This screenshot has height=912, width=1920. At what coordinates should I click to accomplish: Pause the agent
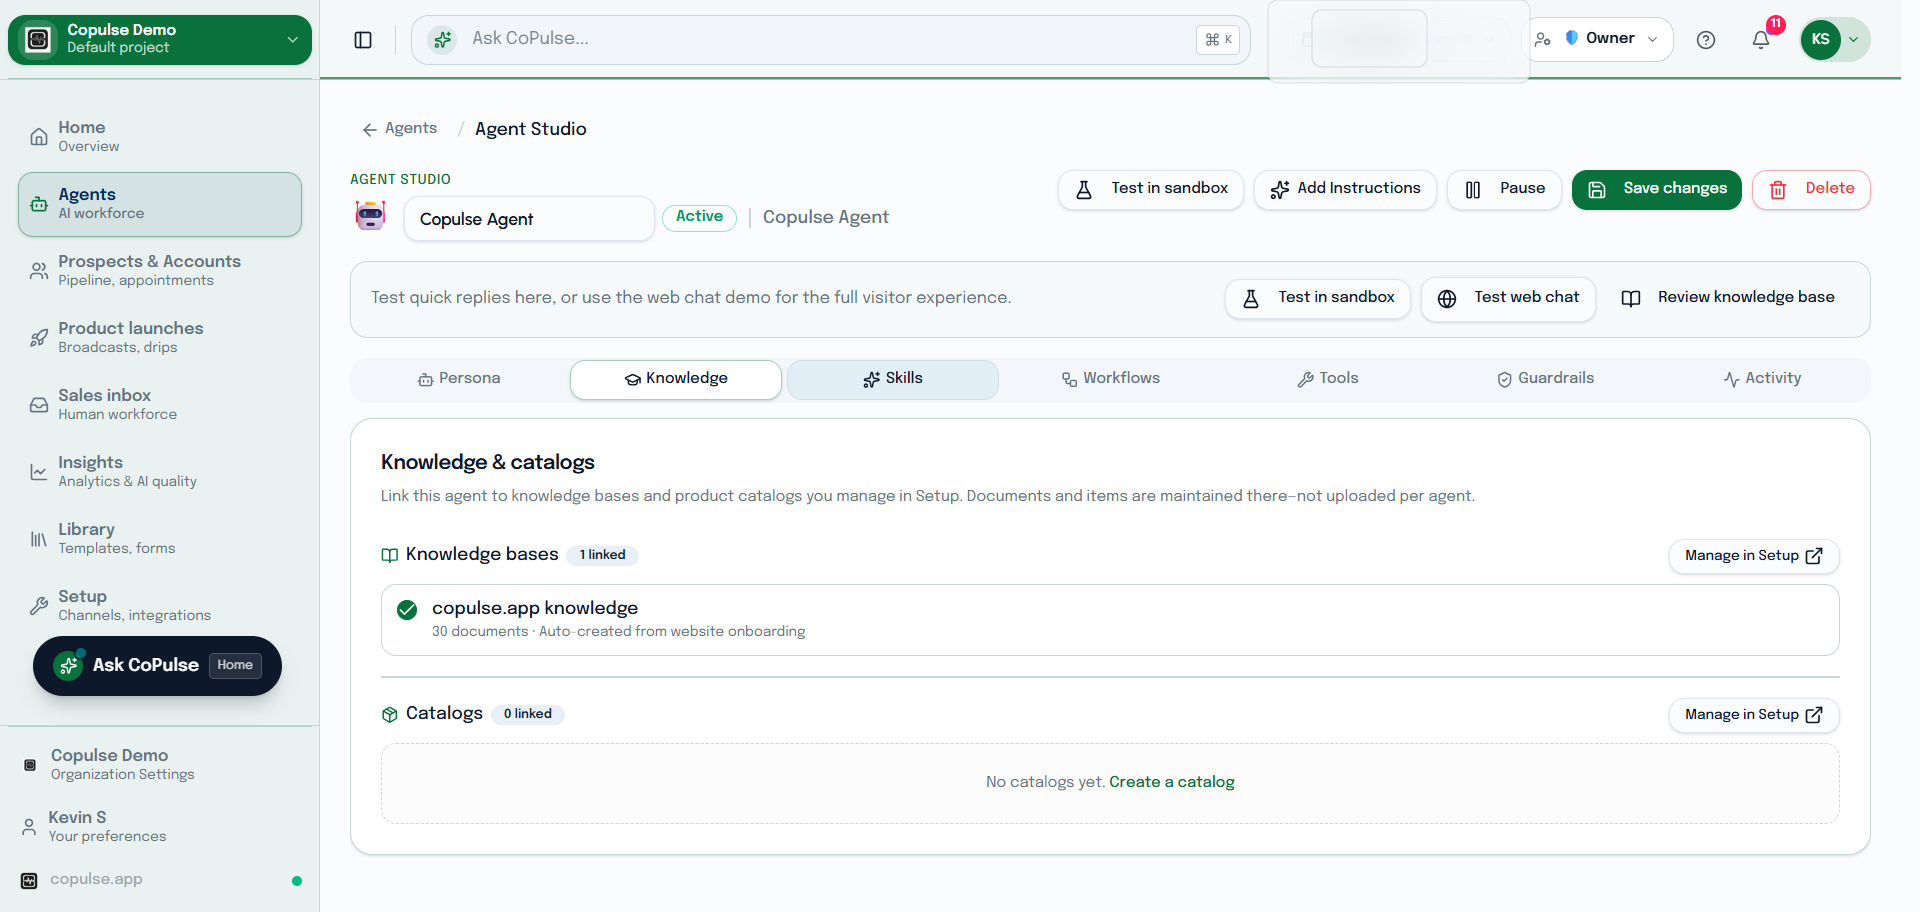1504,189
